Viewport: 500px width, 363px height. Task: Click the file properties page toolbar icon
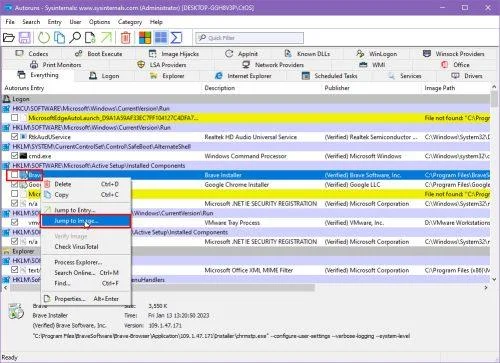90,38
